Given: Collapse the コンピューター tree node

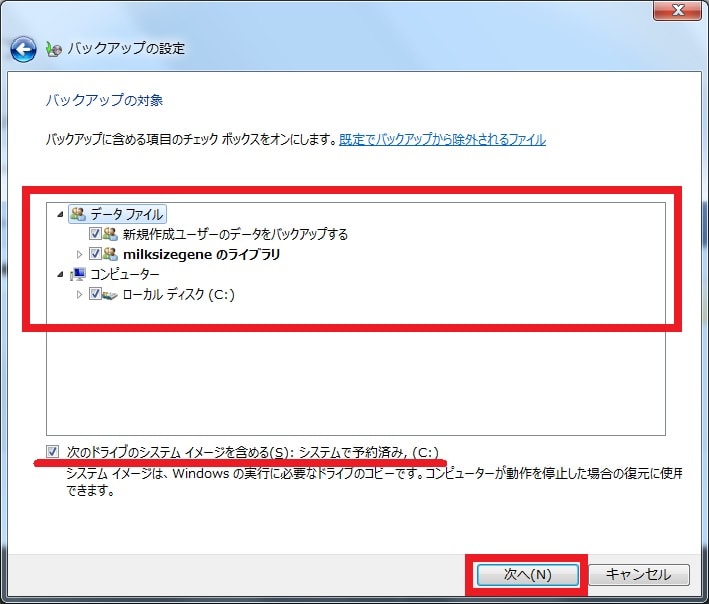Looking at the screenshot, I should (x=60, y=274).
